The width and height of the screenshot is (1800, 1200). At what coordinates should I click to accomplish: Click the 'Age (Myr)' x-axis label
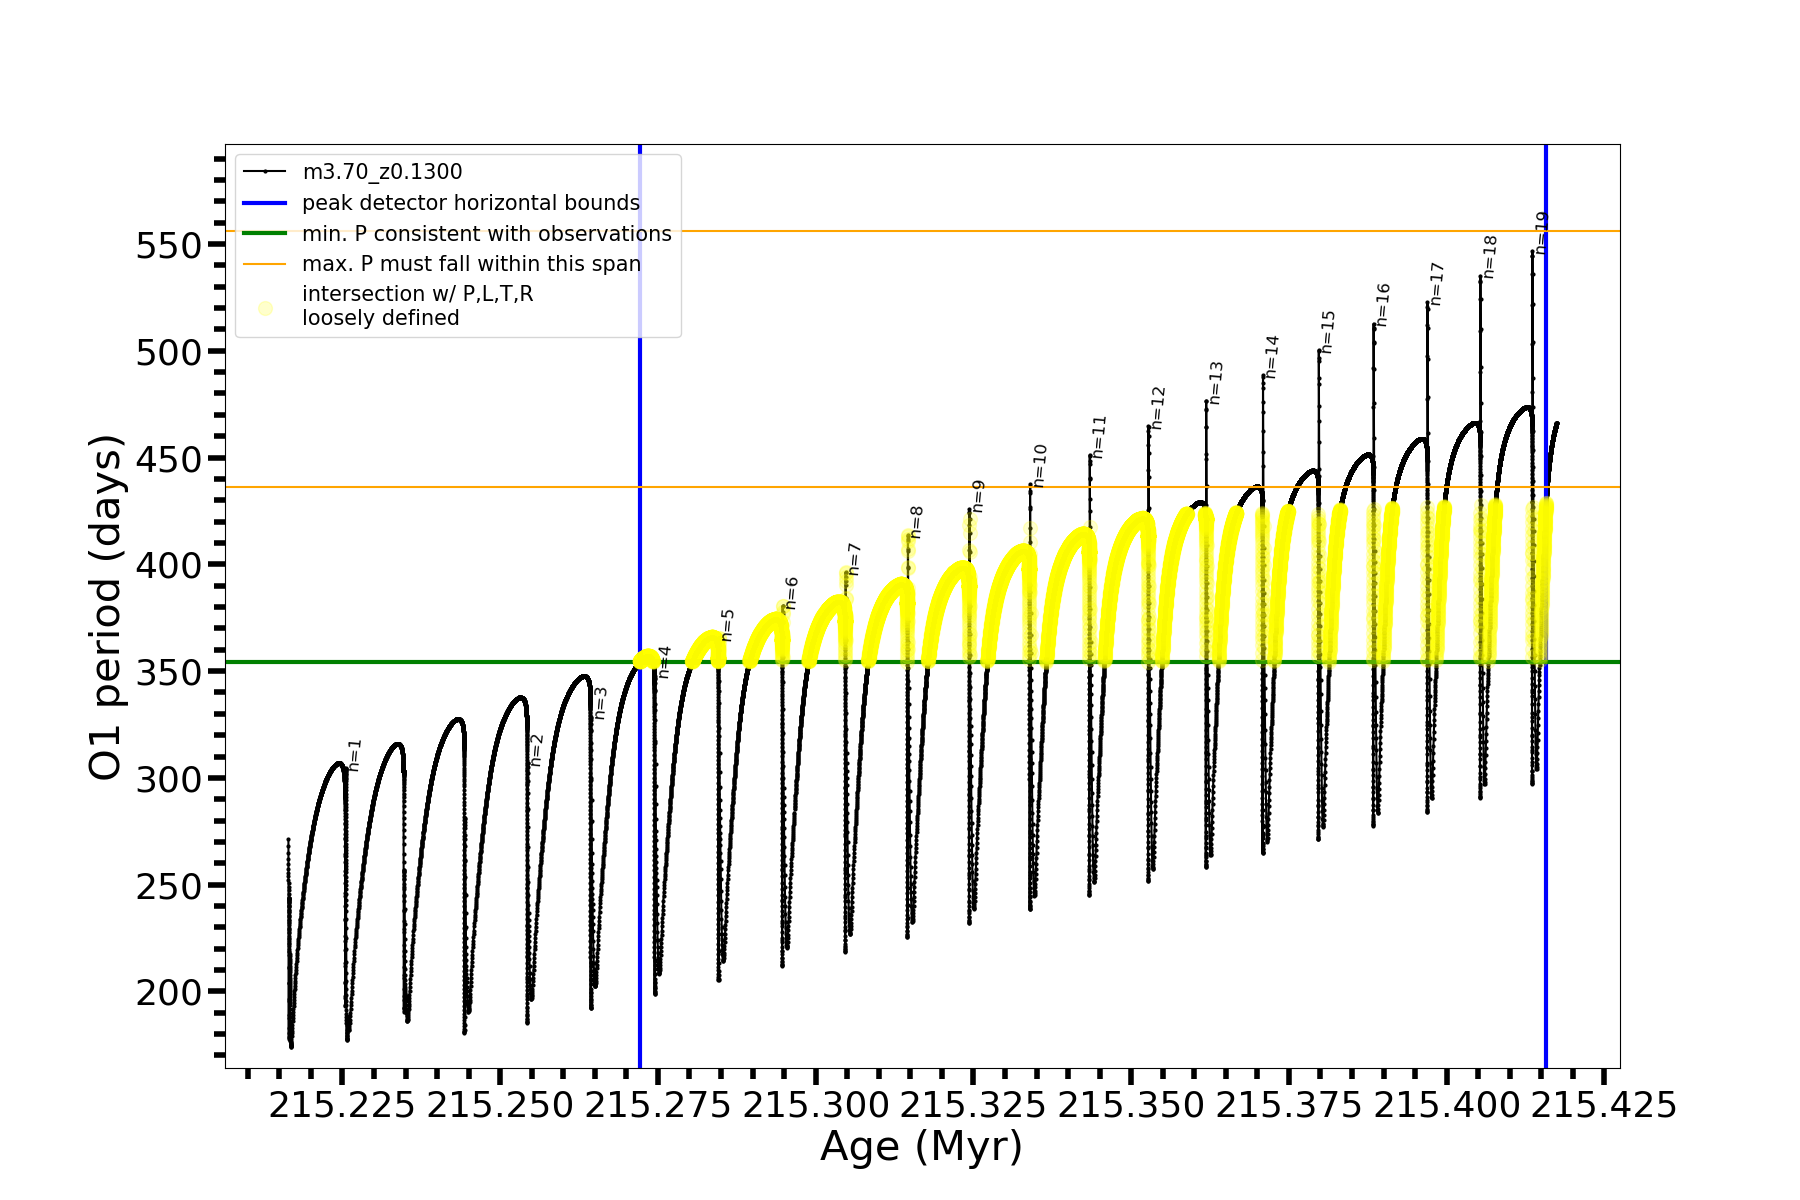[921, 1146]
